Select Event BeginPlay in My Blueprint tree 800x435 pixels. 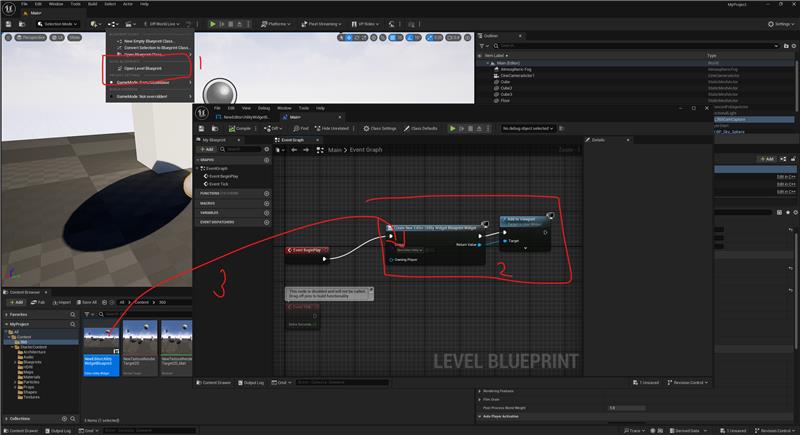pos(221,176)
